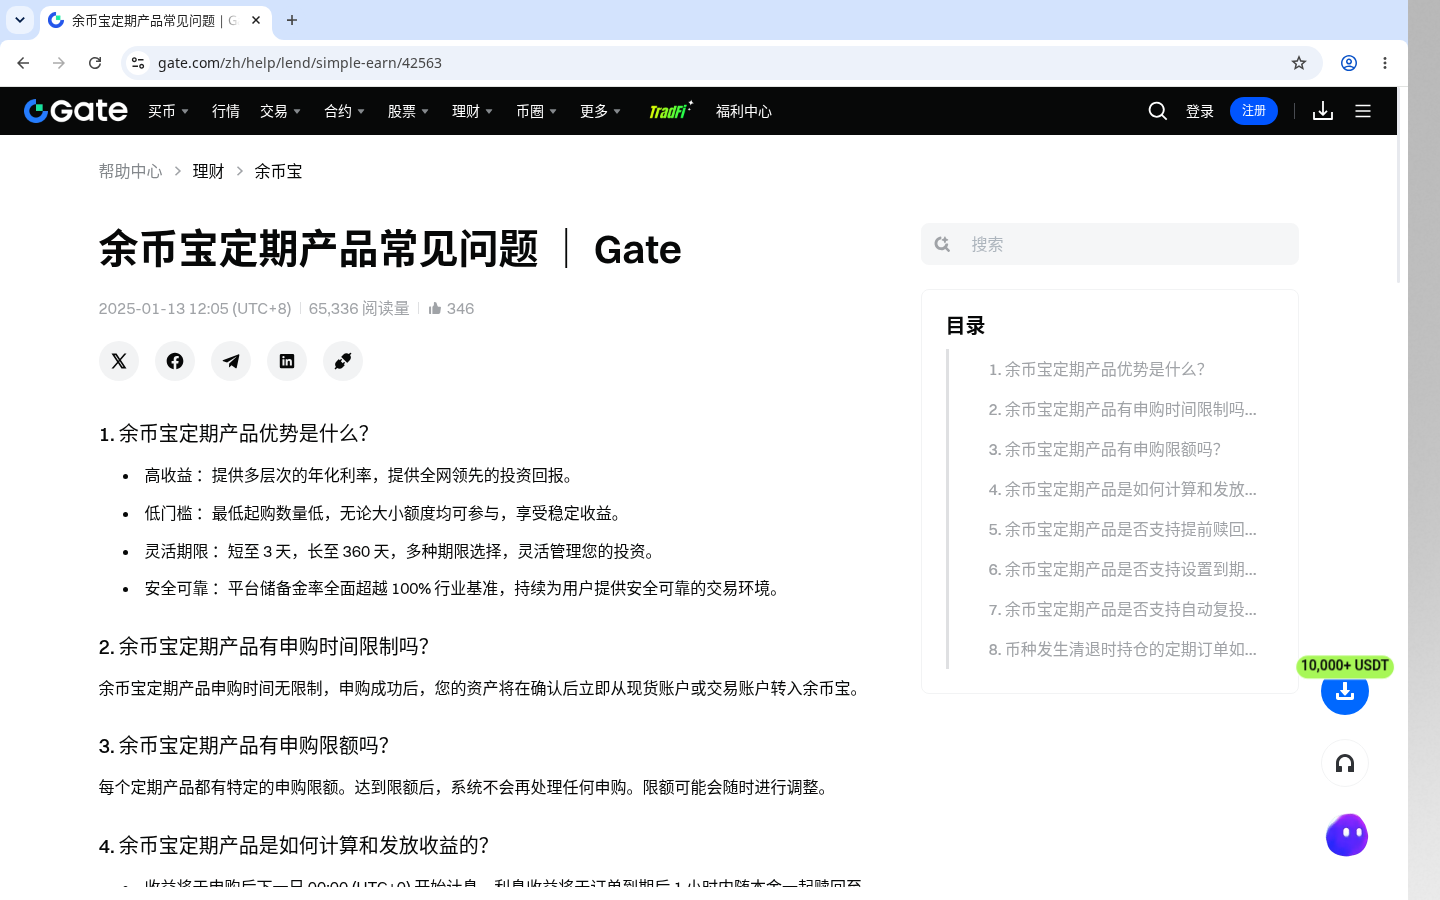1440x900 pixels.
Task: Jump to 目录 item 4 如何计算和发放
Action: click(x=1122, y=489)
